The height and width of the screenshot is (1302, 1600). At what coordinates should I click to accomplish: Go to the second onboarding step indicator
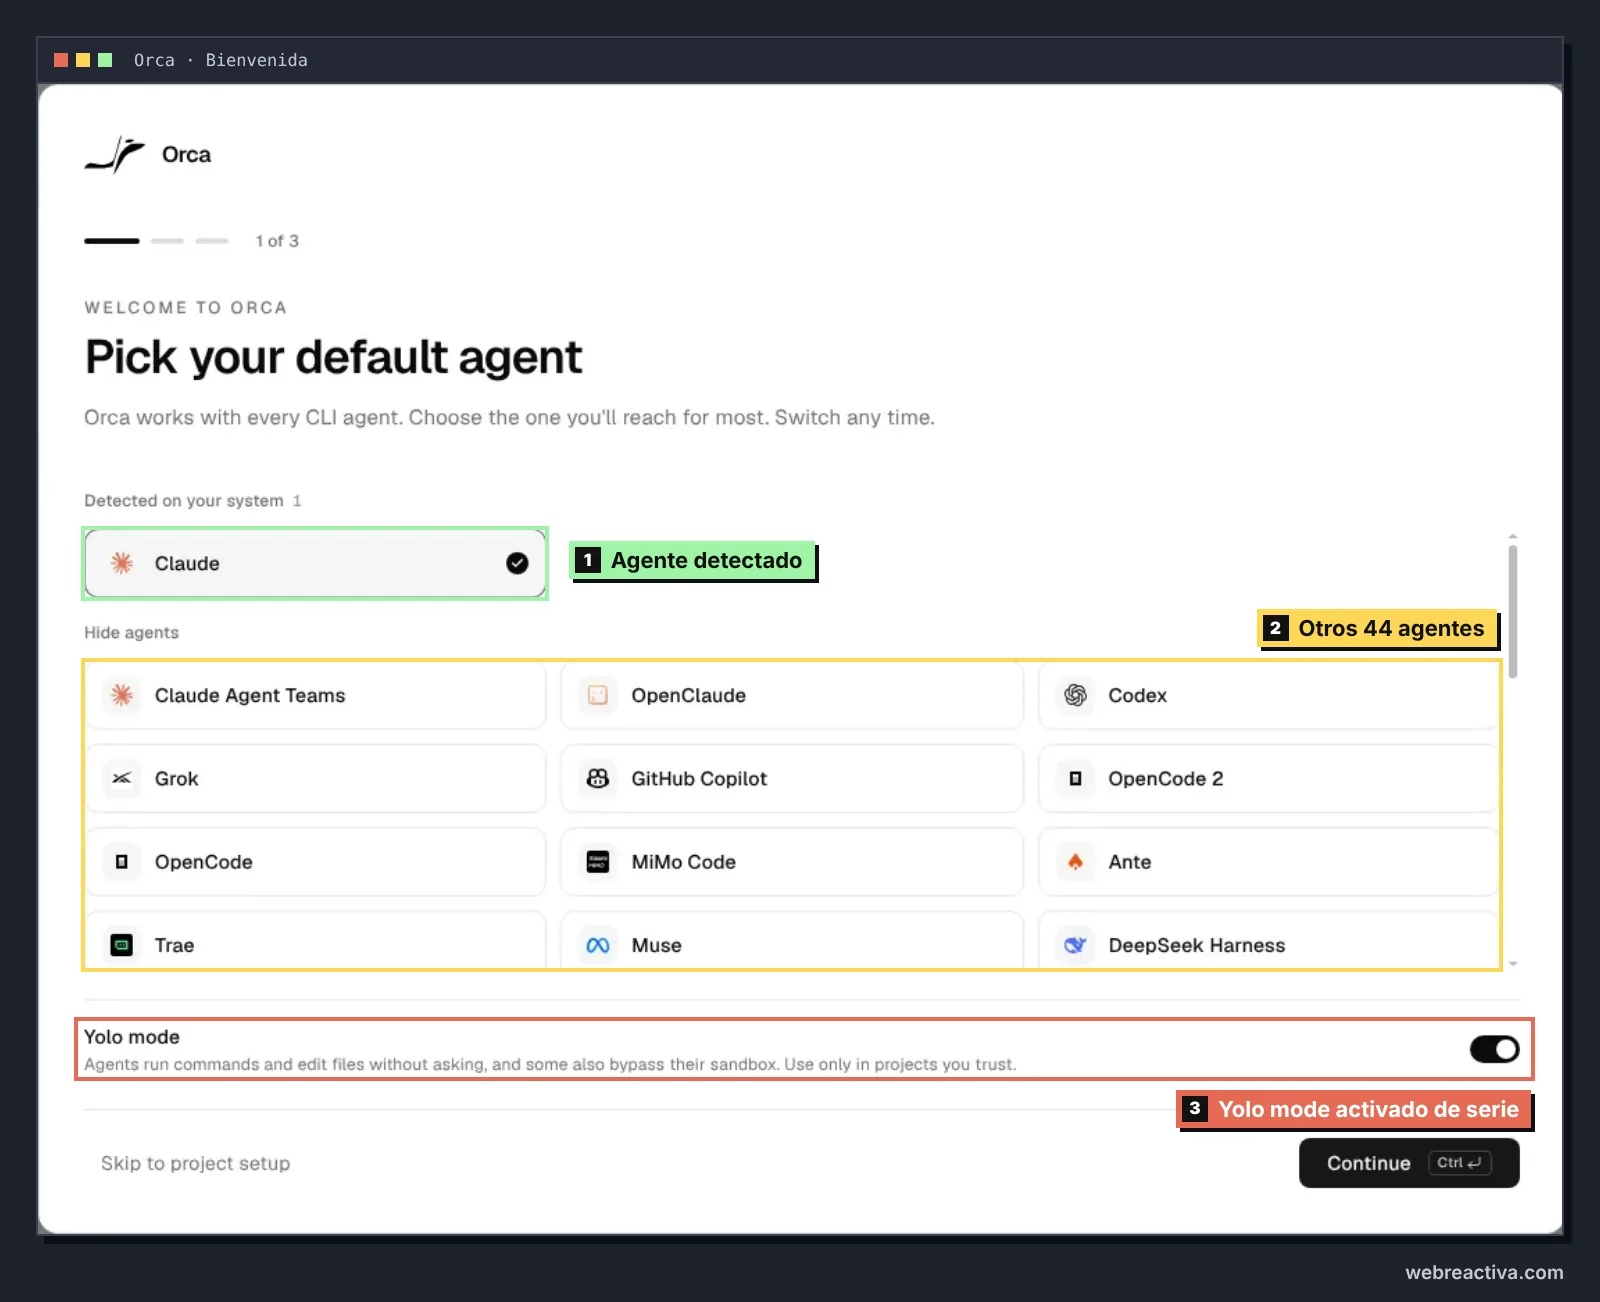point(167,241)
